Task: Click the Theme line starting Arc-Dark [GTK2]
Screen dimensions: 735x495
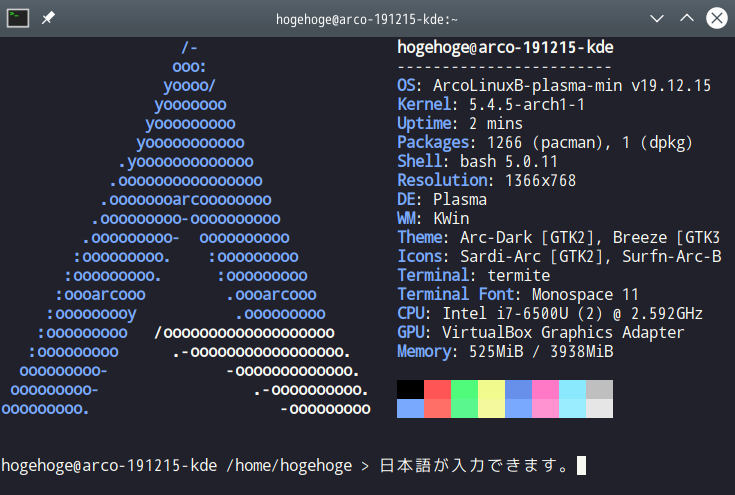Action: [x=558, y=238]
